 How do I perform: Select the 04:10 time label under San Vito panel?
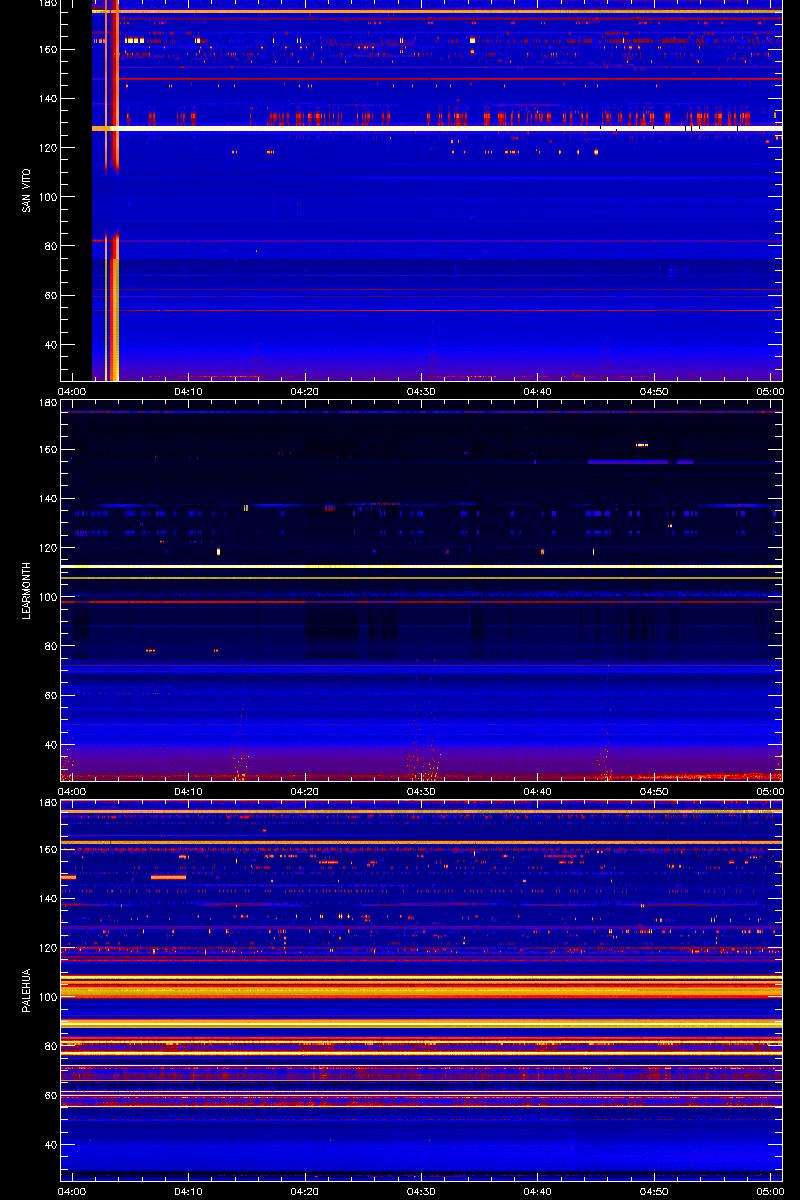coord(189,391)
